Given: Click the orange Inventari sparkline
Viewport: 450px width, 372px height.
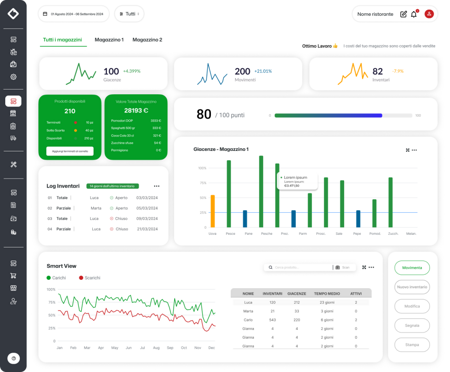Looking at the screenshot, I should pyautogui.click(x=353, y=74).
